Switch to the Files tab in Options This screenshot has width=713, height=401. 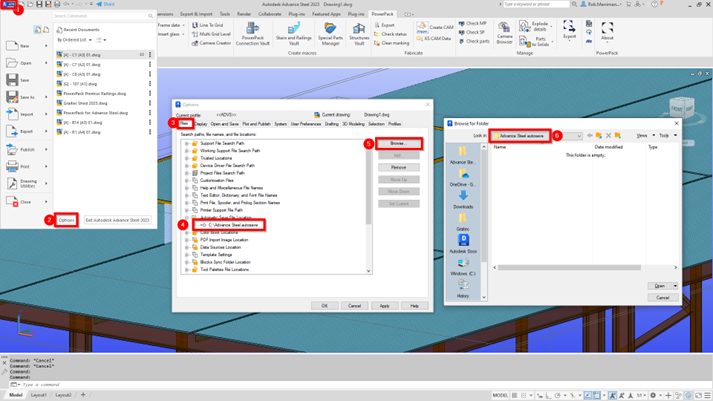tap(184, 123)
